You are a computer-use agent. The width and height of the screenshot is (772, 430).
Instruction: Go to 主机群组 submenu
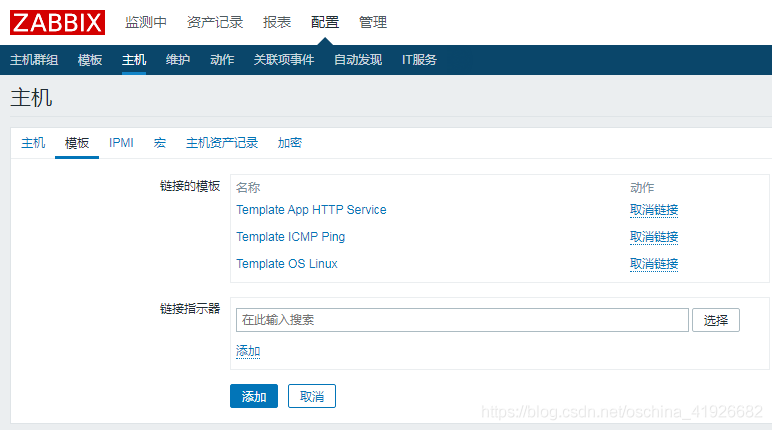tap(34, 60)
